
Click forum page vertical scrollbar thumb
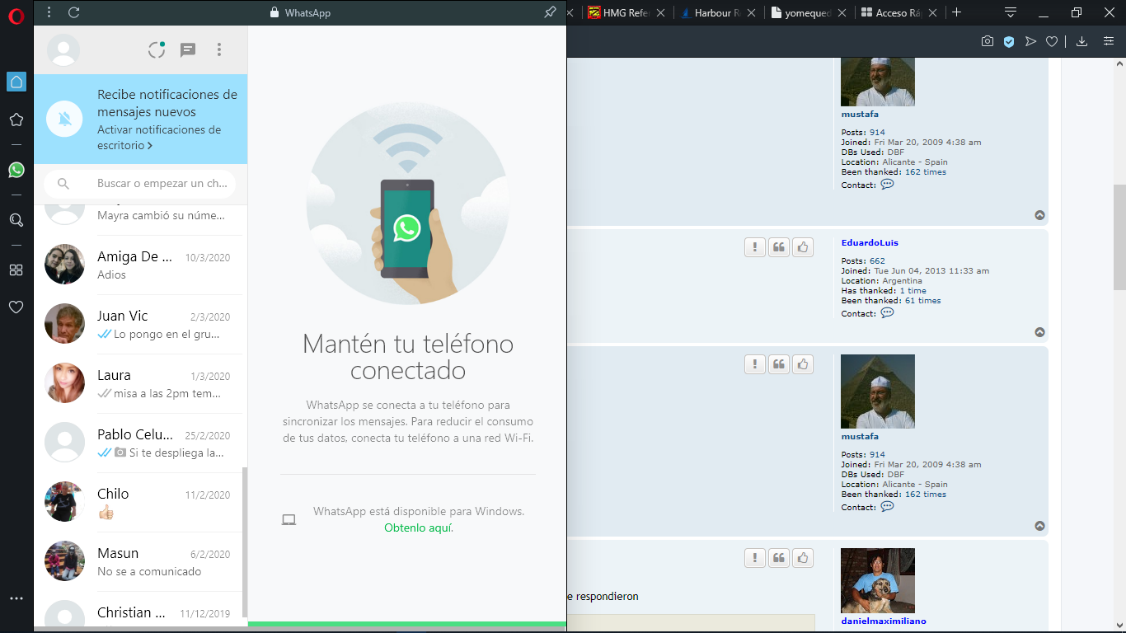(1120, 237)
